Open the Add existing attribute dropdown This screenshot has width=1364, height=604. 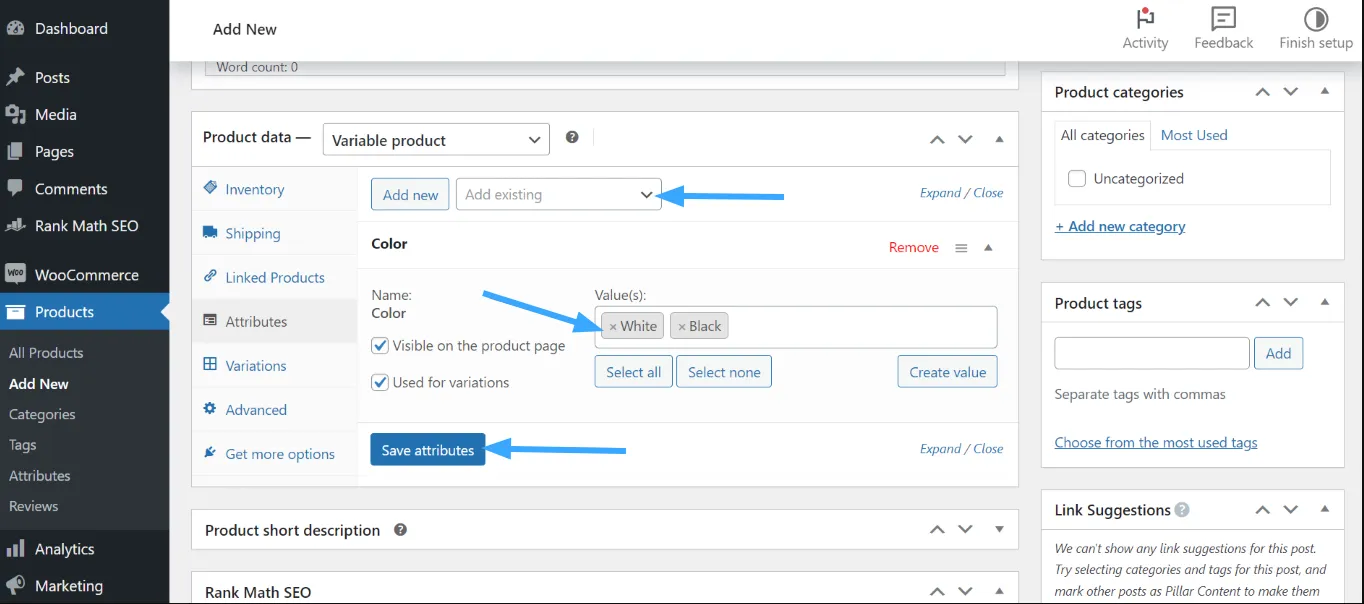558,194
